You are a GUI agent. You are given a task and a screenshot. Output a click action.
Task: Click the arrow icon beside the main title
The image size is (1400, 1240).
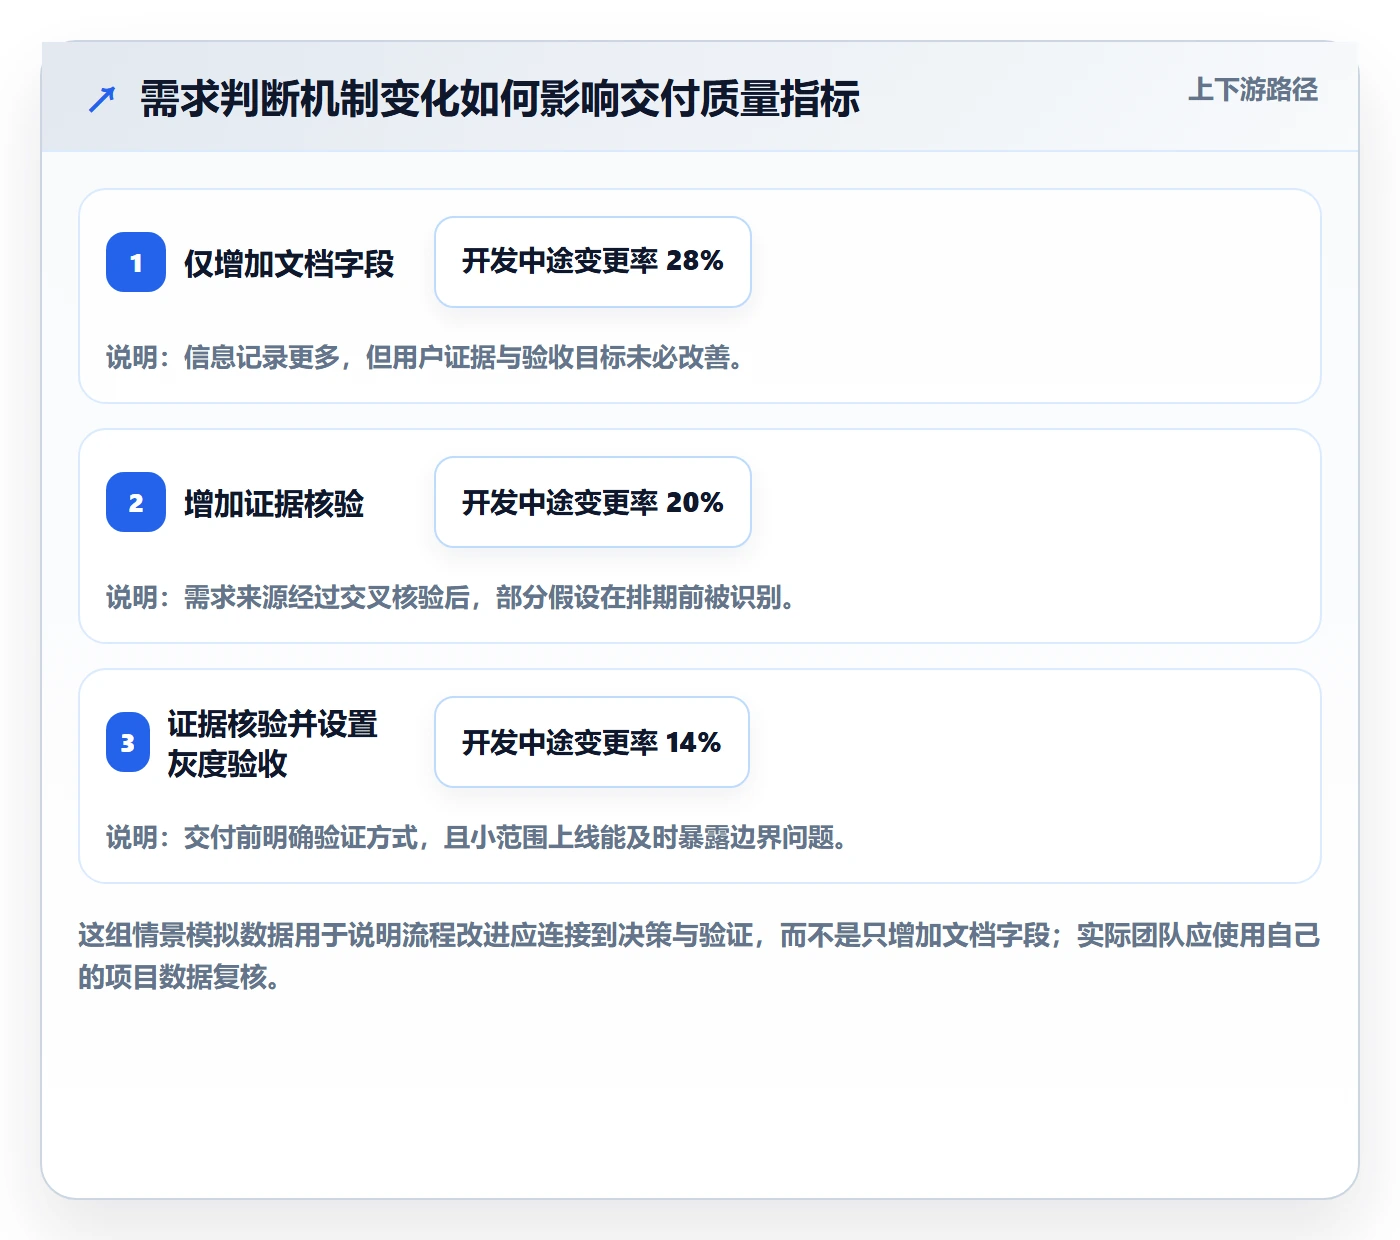coord(102,99)
